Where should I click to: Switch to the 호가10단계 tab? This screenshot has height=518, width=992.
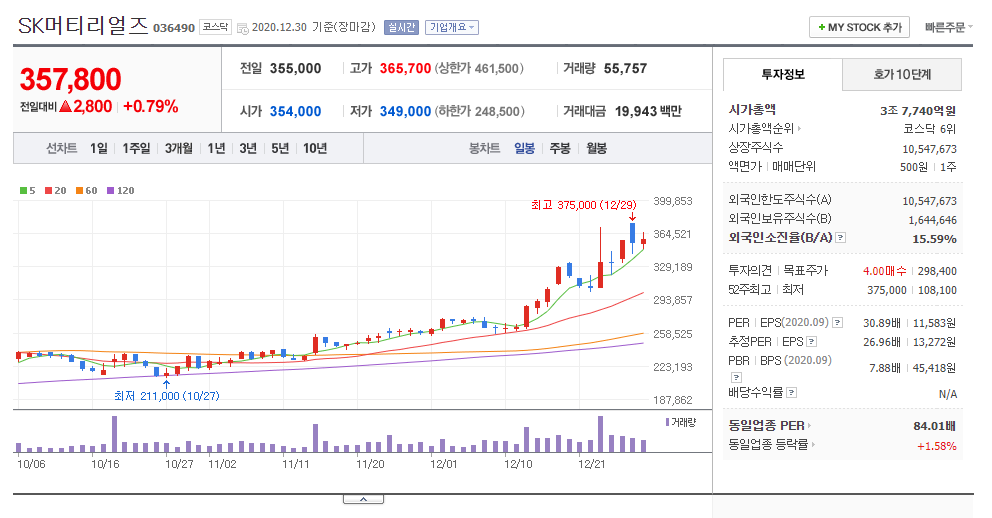click(x=902, y=75)
